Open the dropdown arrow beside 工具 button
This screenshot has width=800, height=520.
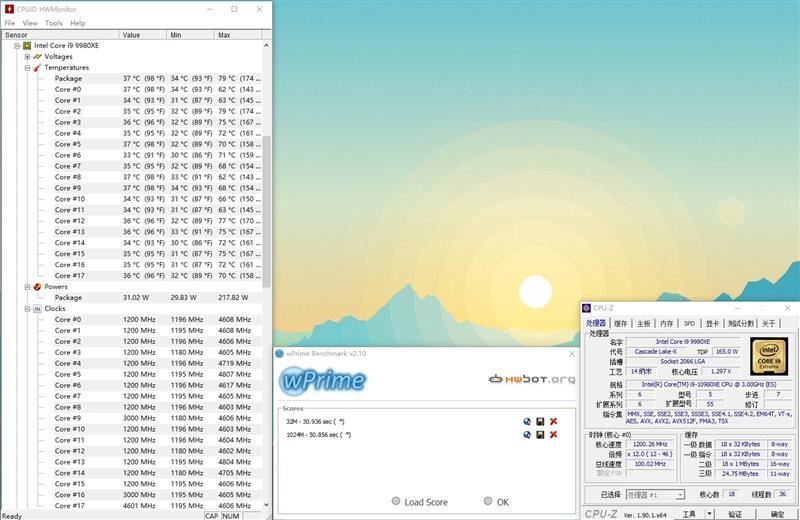point(709,514)
